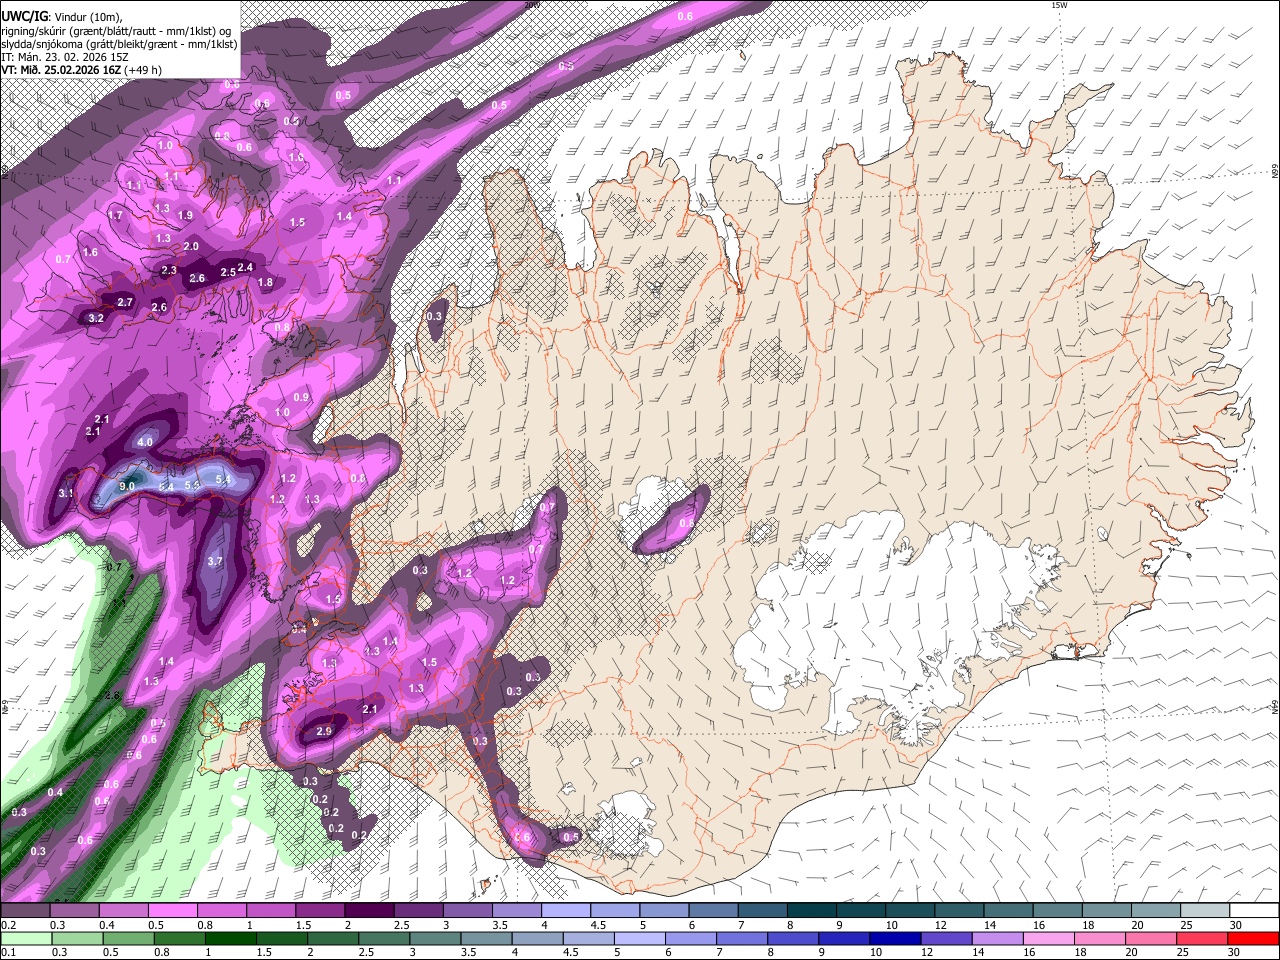
Task: Select the 2.7 value label
Action: click(x=125, y=302)
